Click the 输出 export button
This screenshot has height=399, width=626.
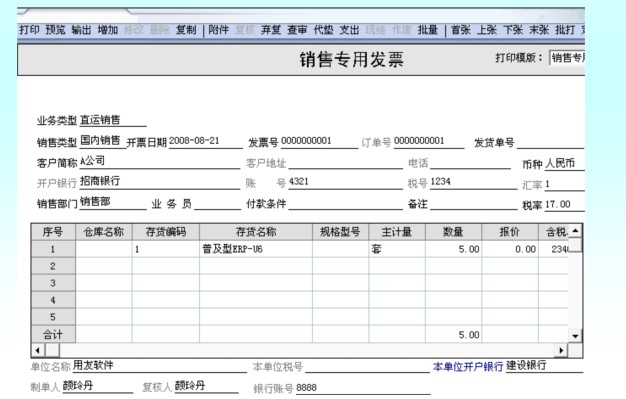pos(81,30)
